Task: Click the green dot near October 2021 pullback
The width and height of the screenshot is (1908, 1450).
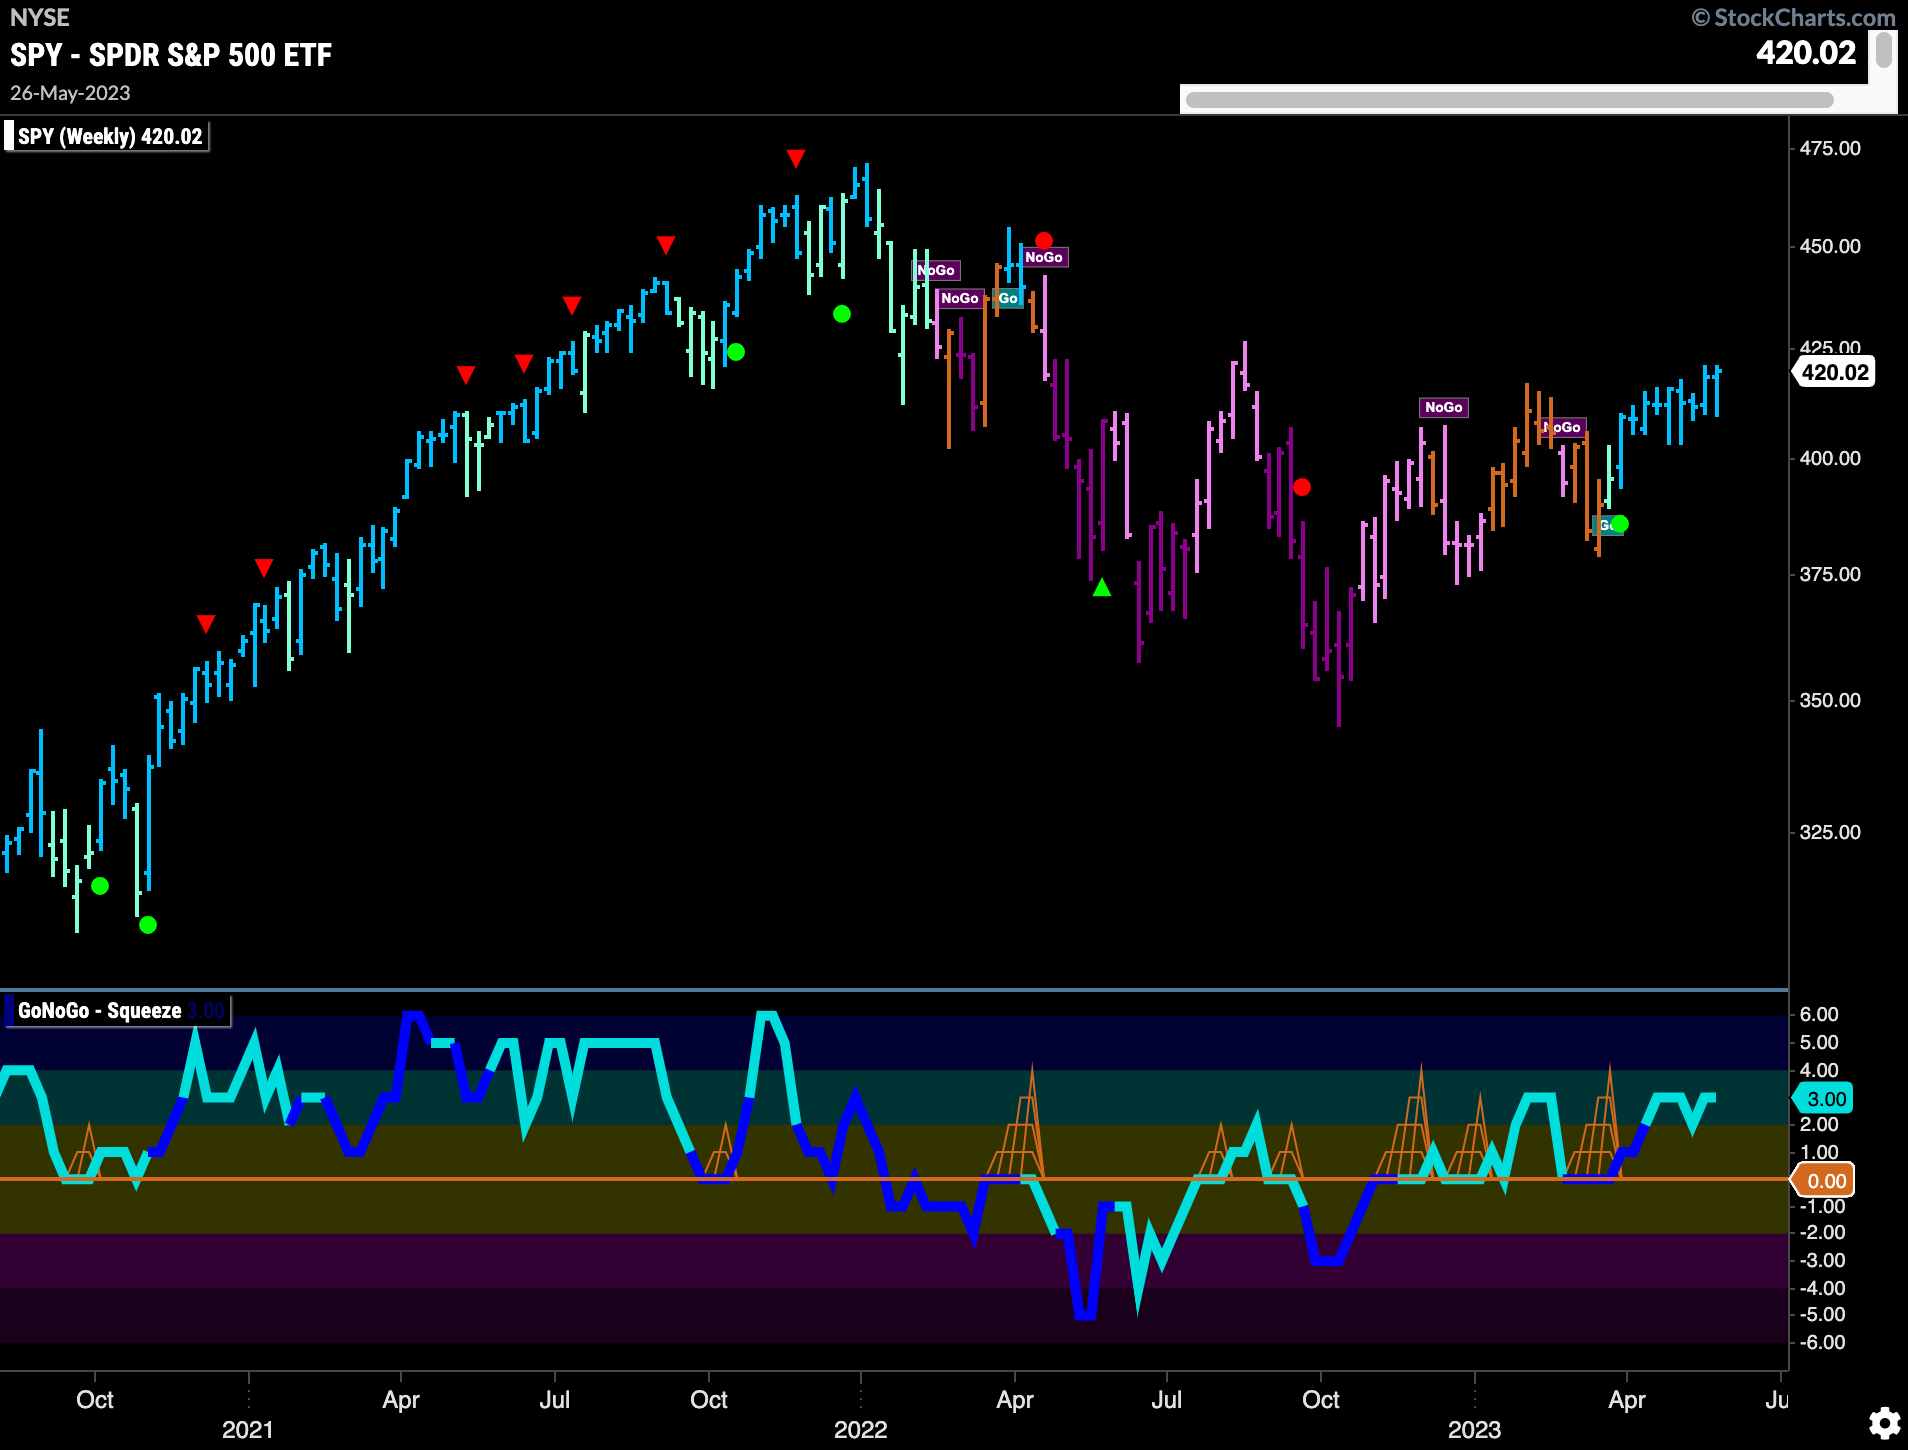Action: point(736,352)
